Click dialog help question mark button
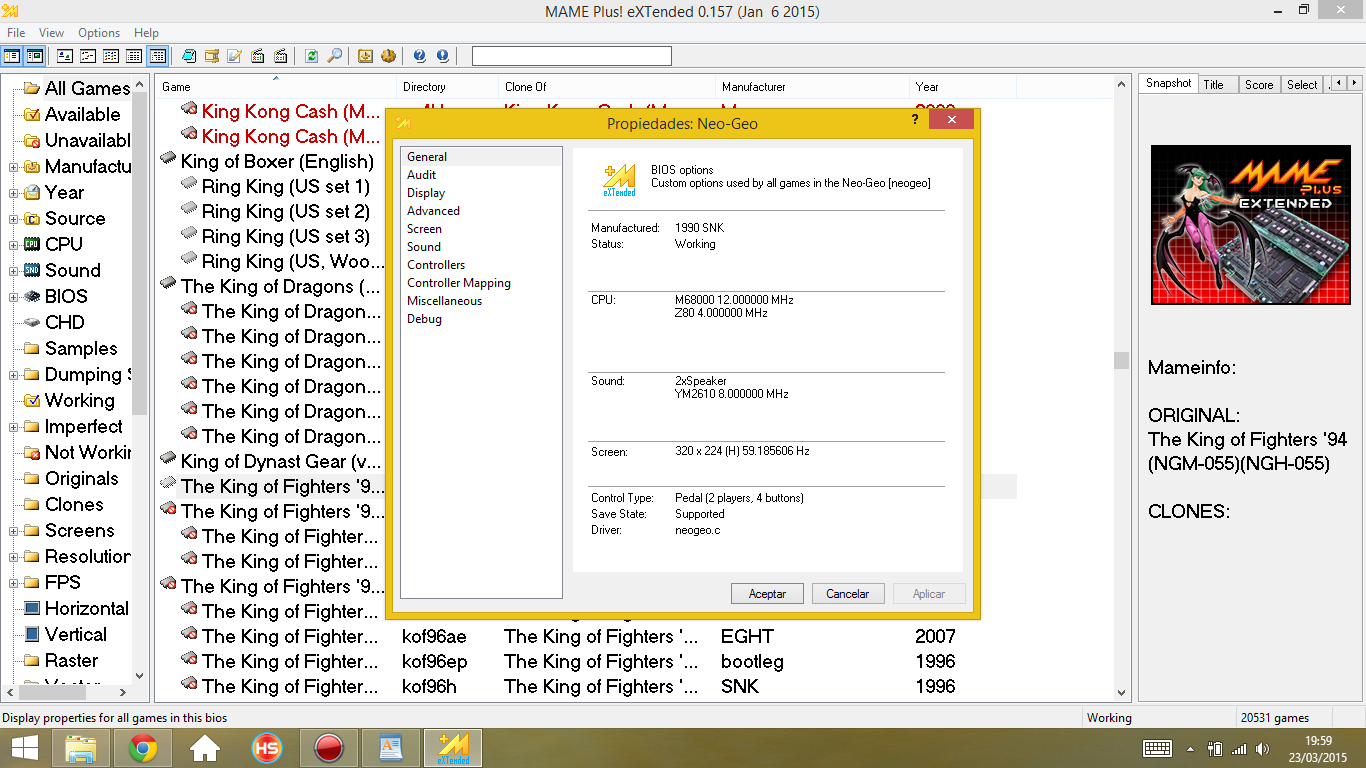 pos(915,119)
